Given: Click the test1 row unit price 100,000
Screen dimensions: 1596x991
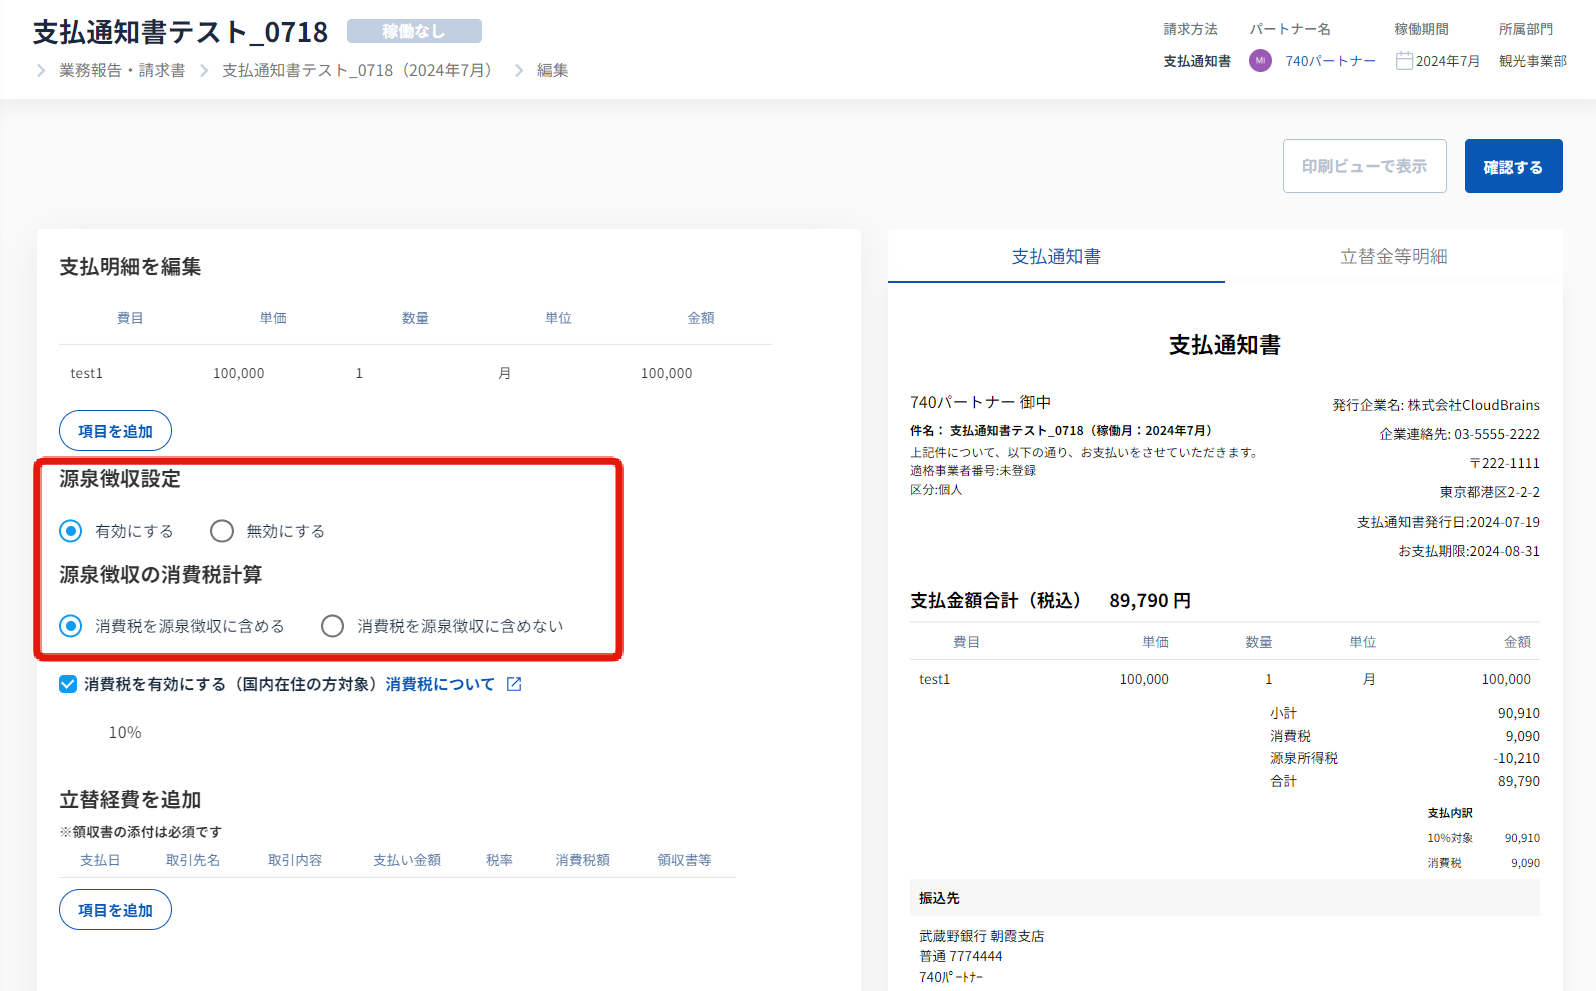Looking at the screenshot, I should point(239,373).
